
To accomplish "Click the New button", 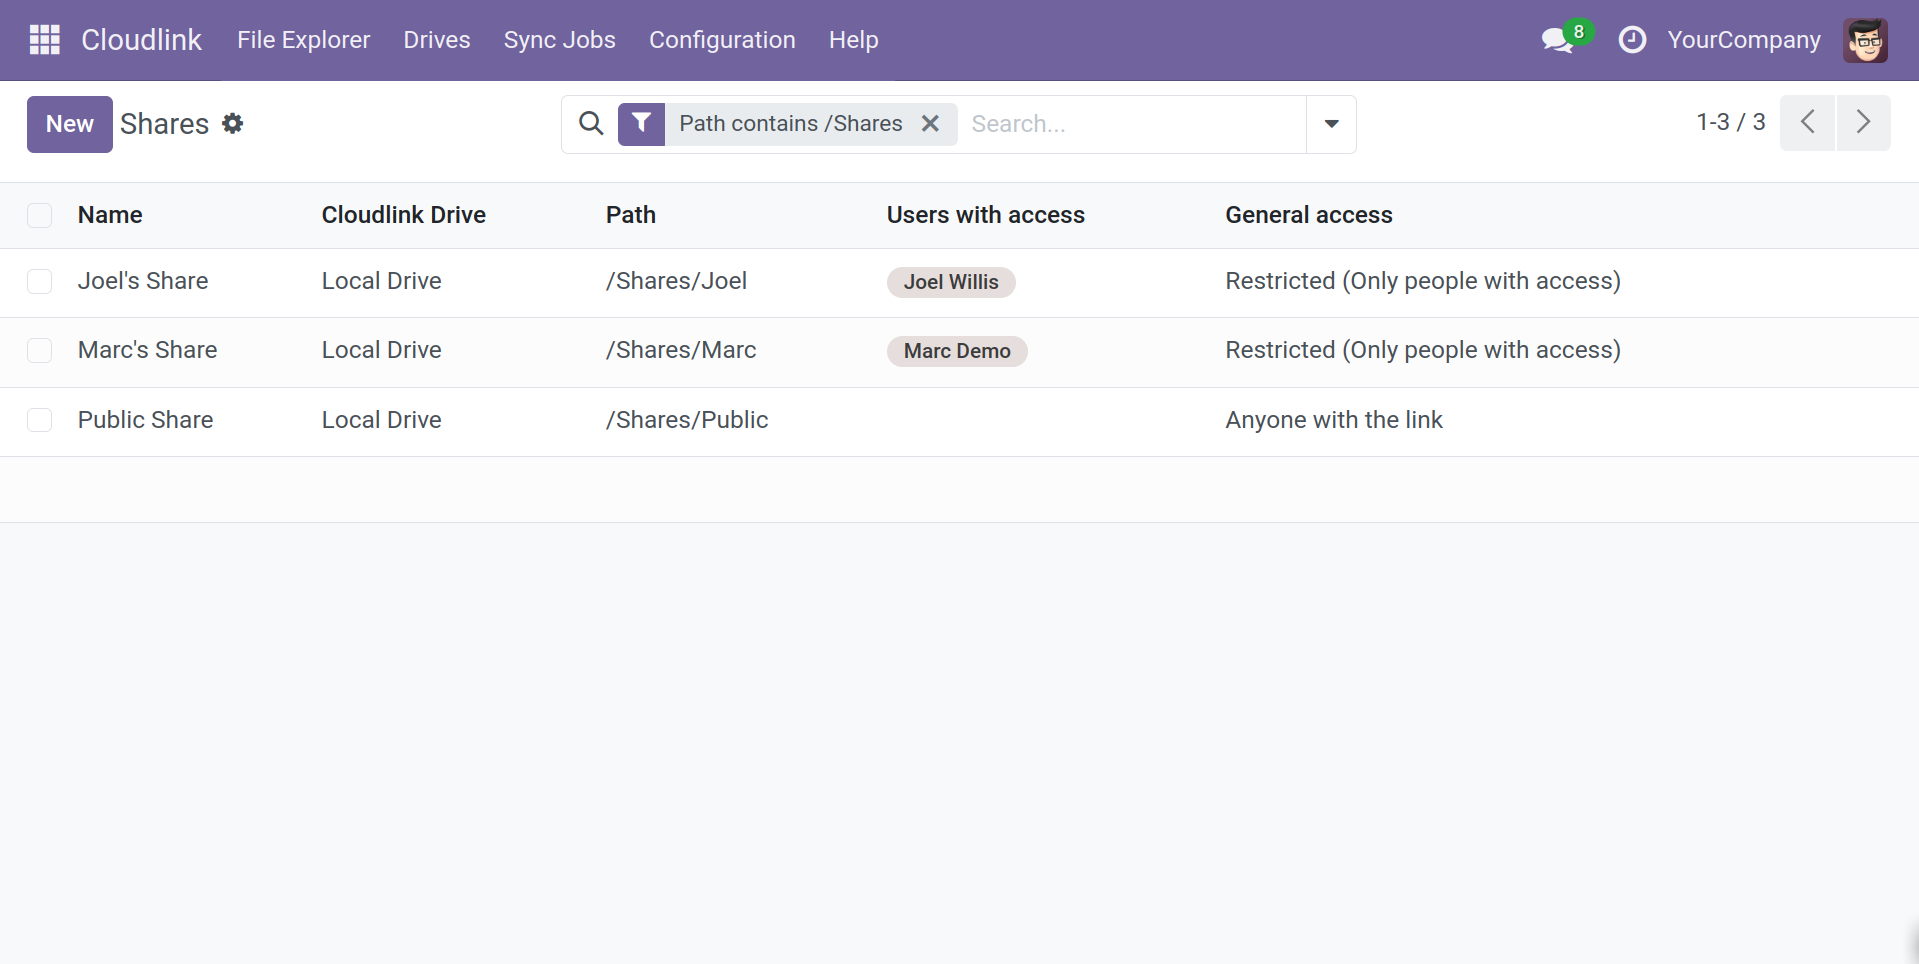I will coord(69,124).
